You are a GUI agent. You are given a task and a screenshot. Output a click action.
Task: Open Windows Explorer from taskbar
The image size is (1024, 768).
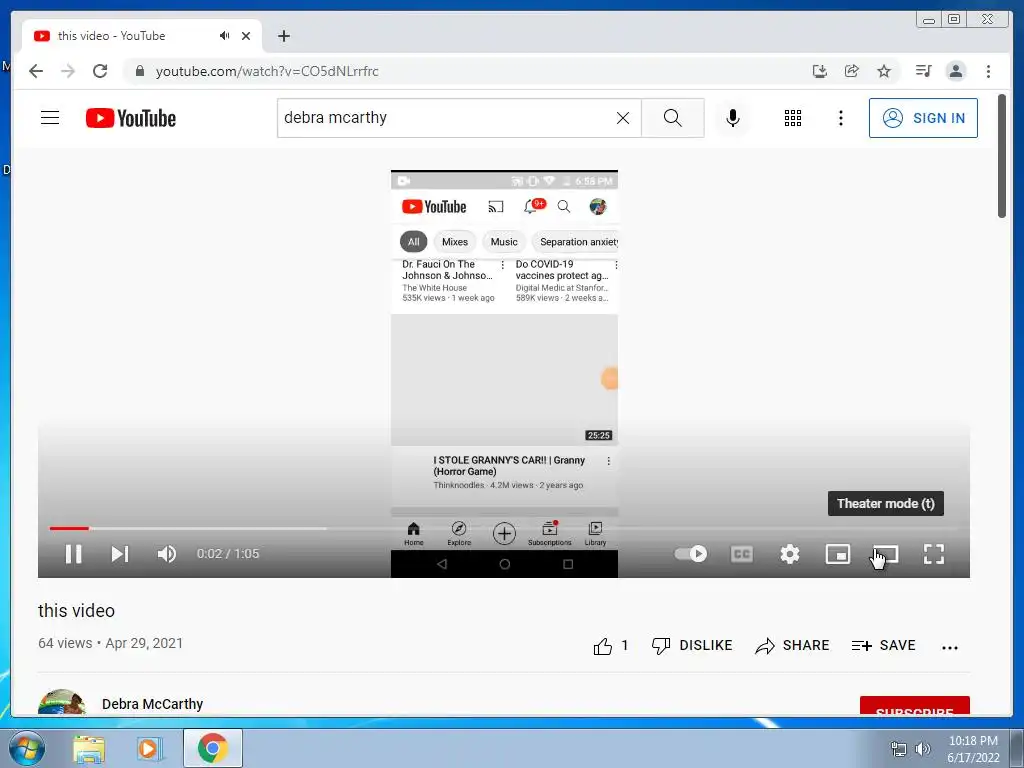89,748
